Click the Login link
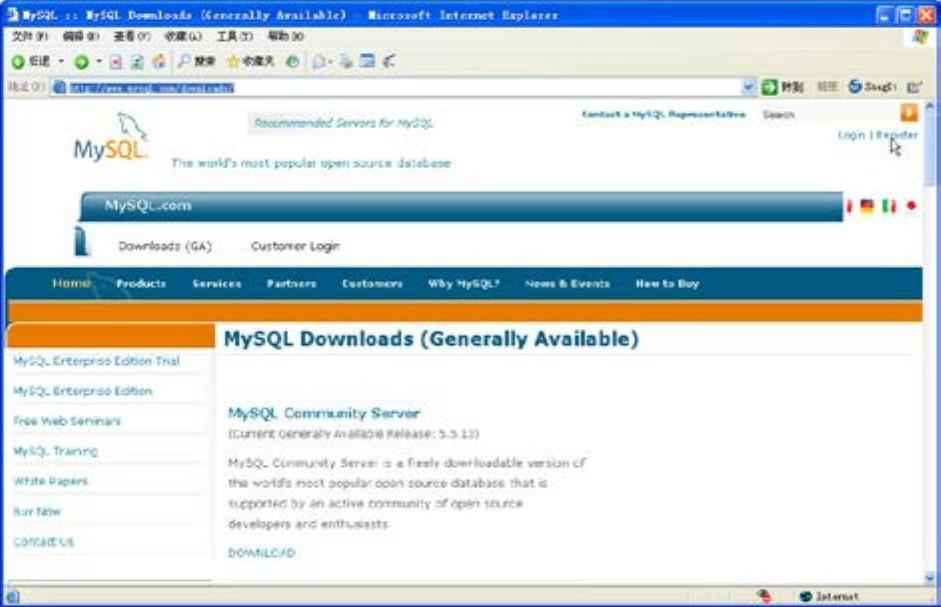 pyautogui.click(x=852, y=135)
